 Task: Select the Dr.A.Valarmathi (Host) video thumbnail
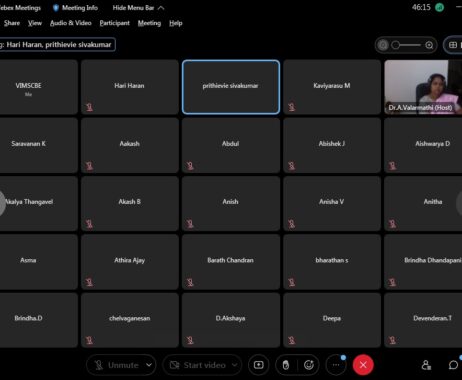[x=423, y=87]
